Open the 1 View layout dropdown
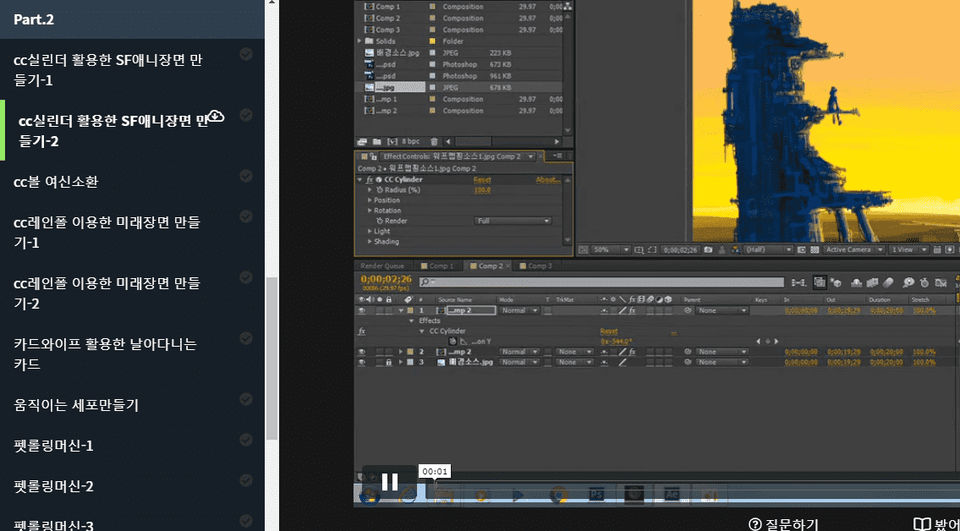Viewport: 960px width, 531px height. 907,250
